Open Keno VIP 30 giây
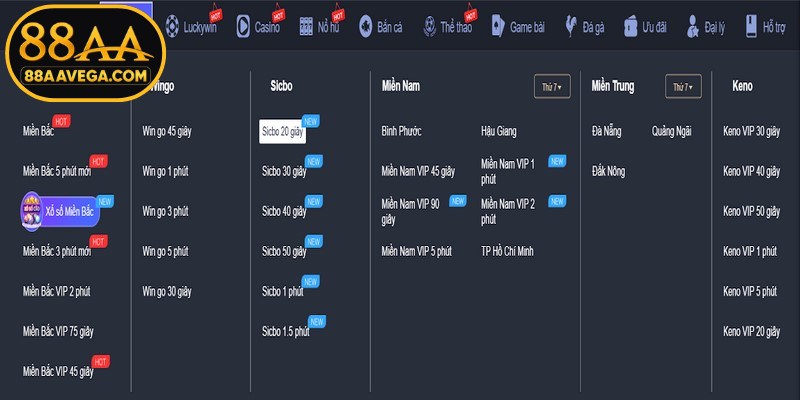Screen dimensions: 800x400 click(x=750, y=131)
